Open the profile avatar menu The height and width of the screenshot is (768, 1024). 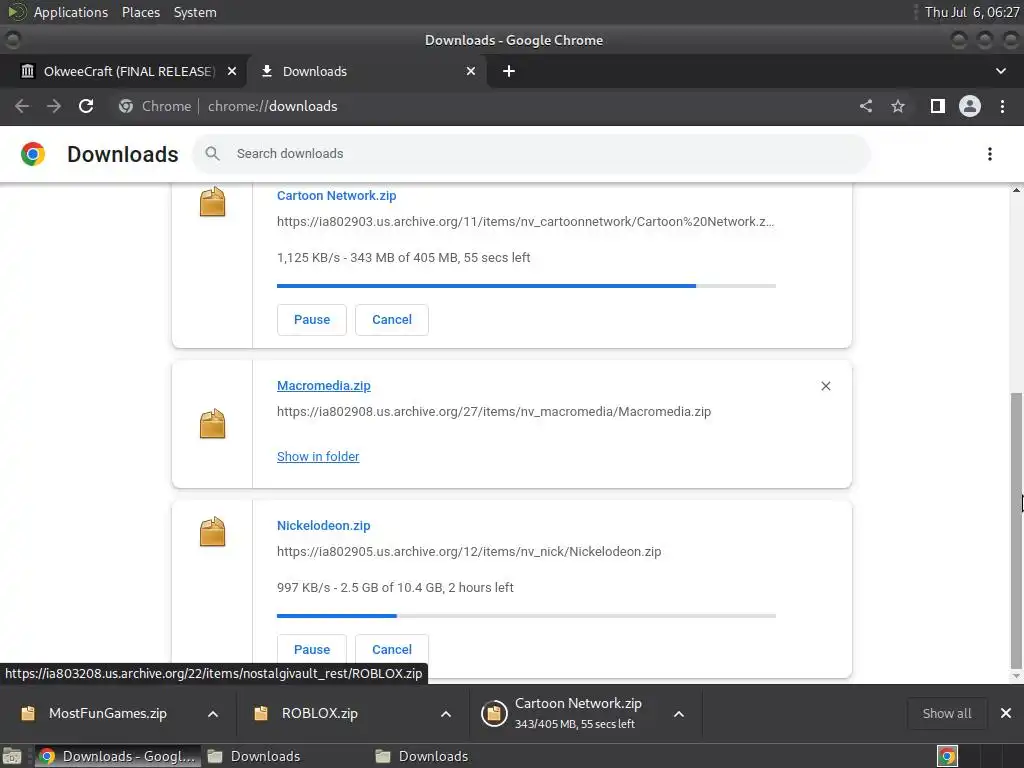pos(970,106)
